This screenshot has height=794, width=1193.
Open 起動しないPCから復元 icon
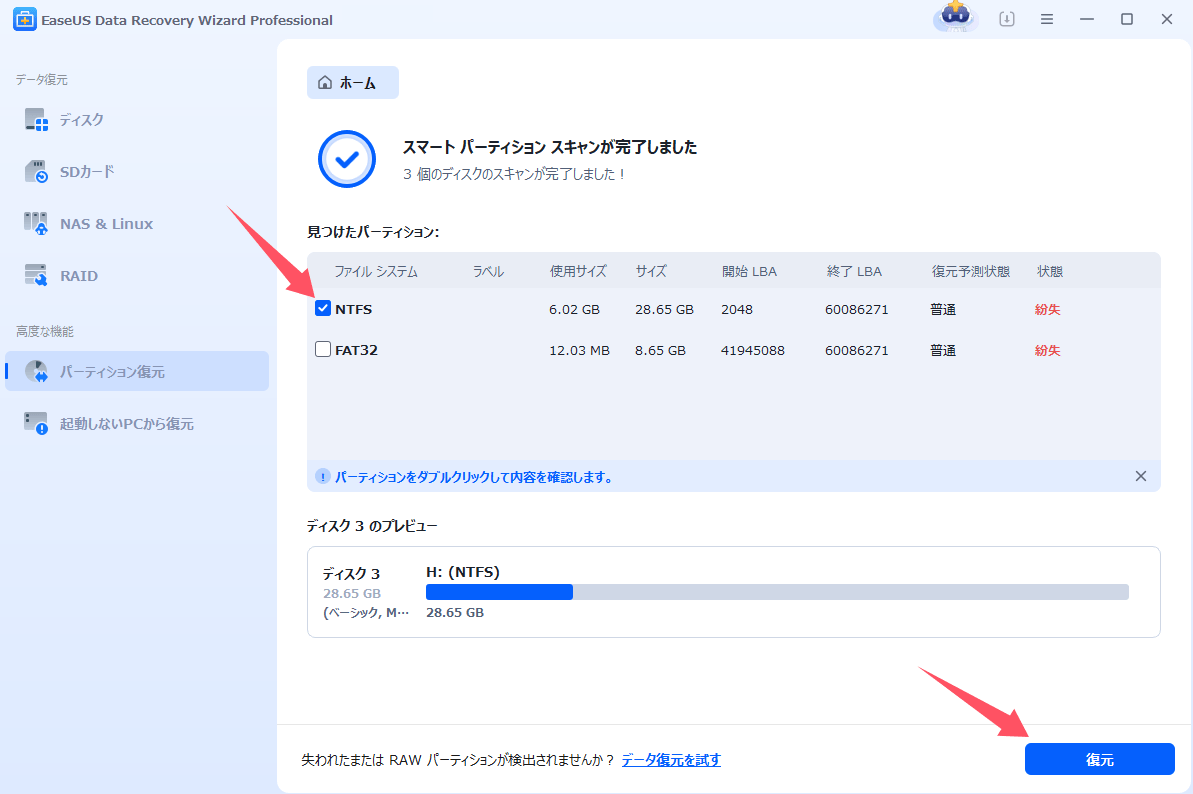37,424
